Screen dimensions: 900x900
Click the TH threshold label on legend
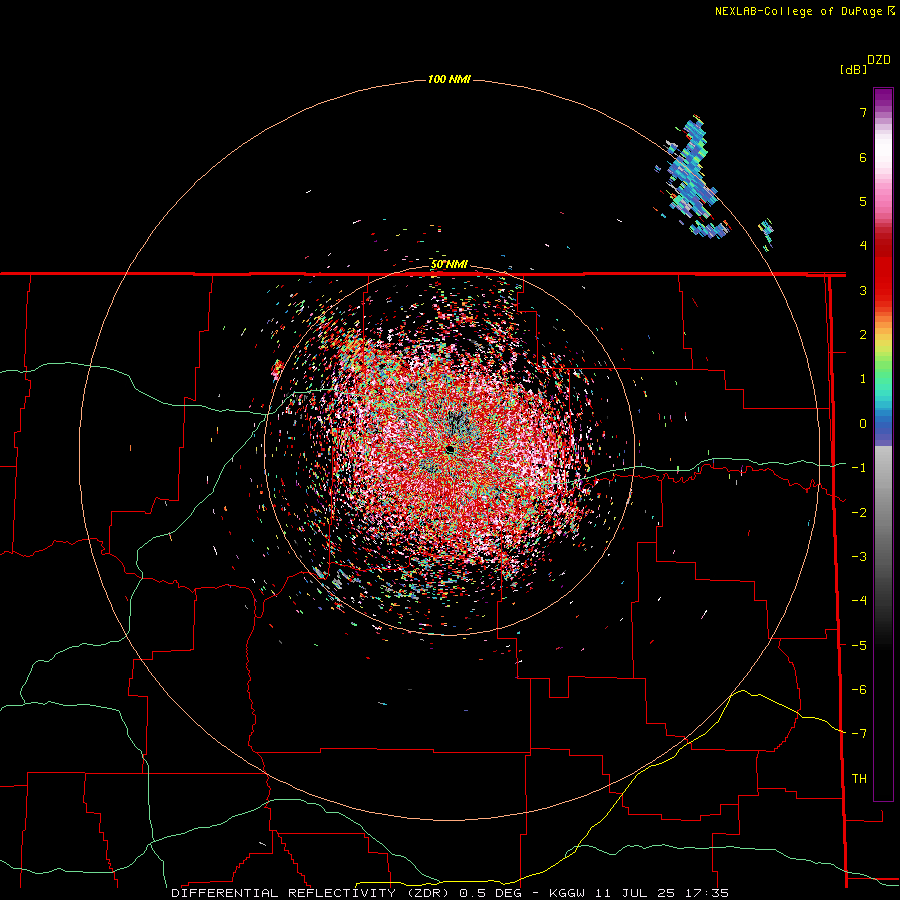pos(859,779)
